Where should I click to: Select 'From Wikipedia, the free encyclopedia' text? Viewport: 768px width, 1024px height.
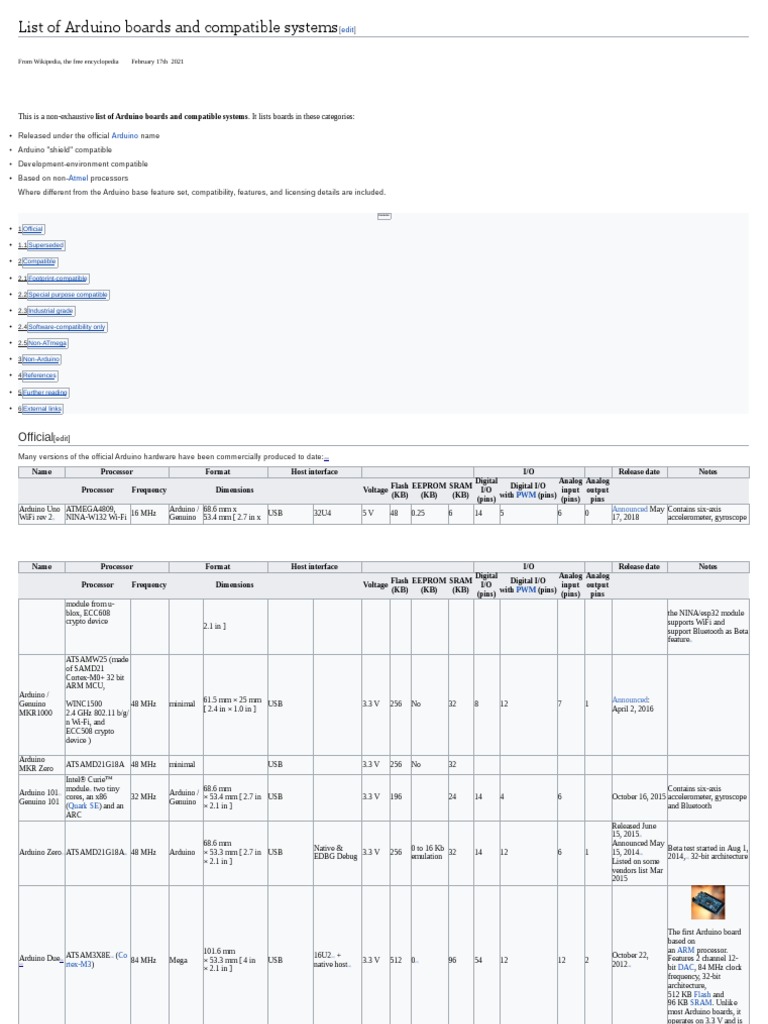(68, 61)
